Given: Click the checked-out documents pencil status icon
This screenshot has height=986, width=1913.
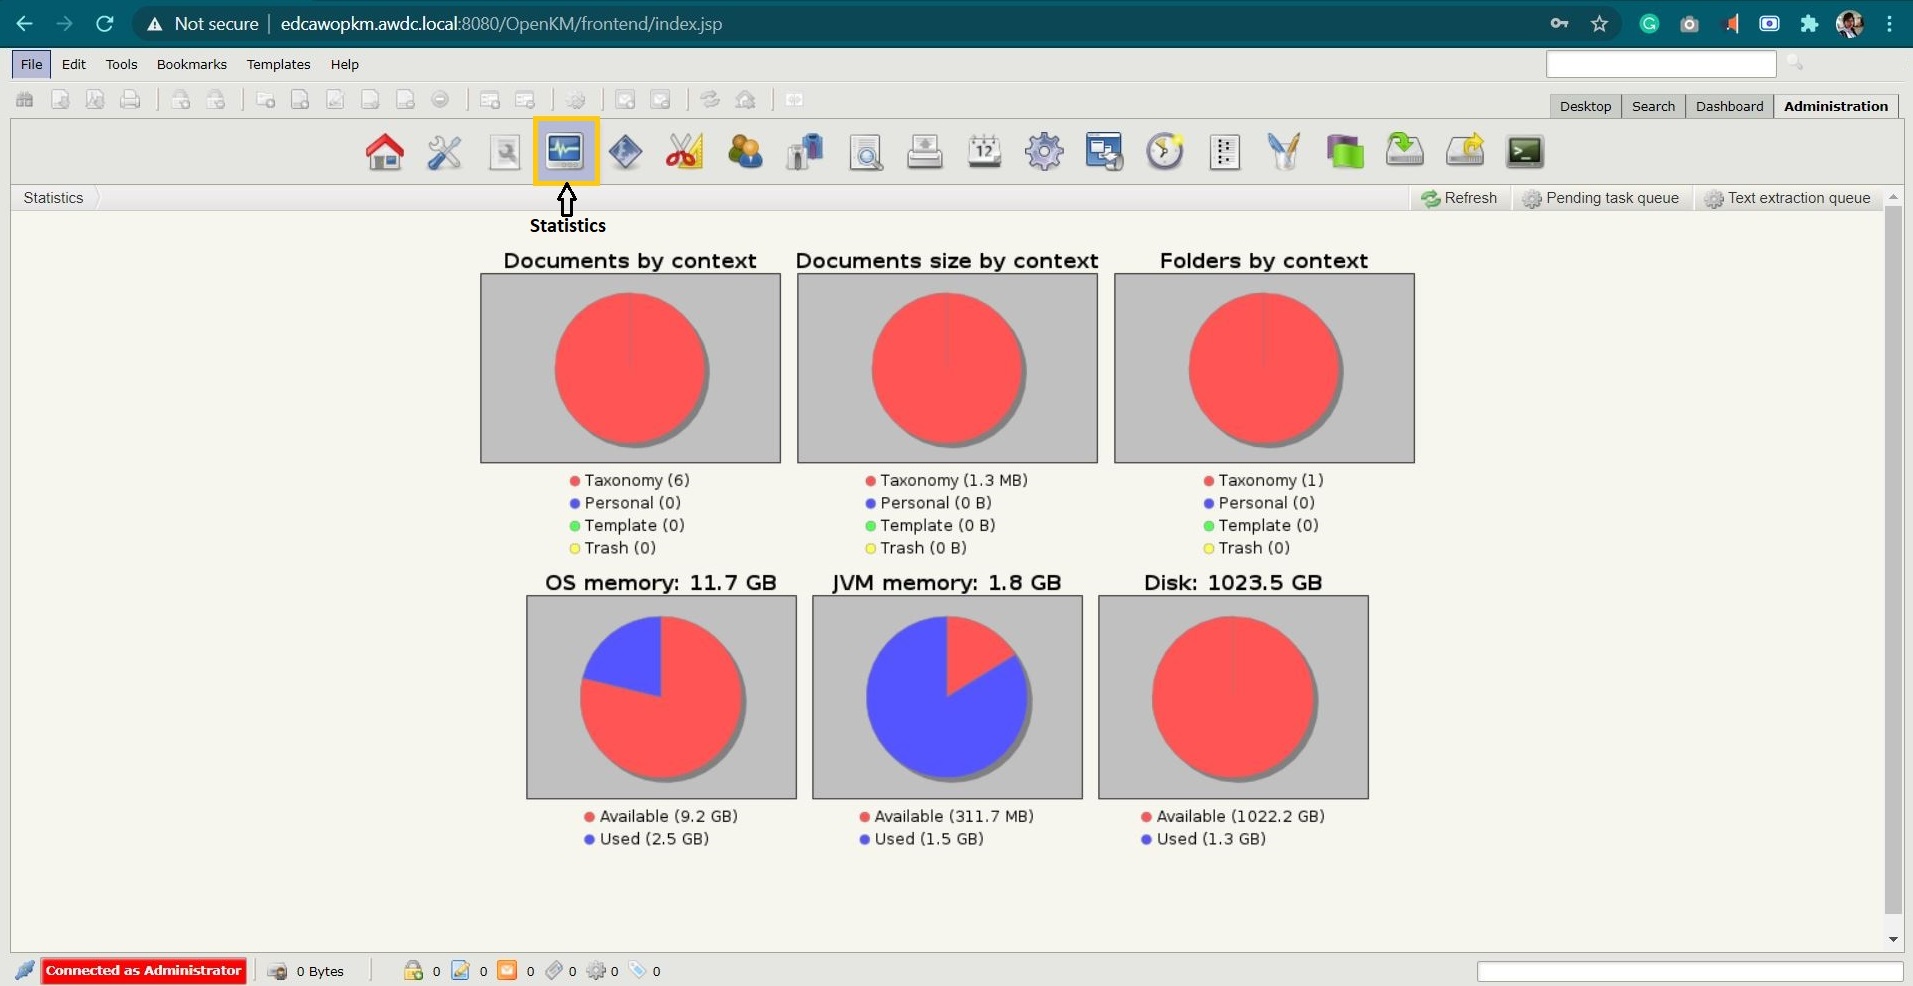Looking at the screenshot, I should pyautogui.click(x=461, y=970).
